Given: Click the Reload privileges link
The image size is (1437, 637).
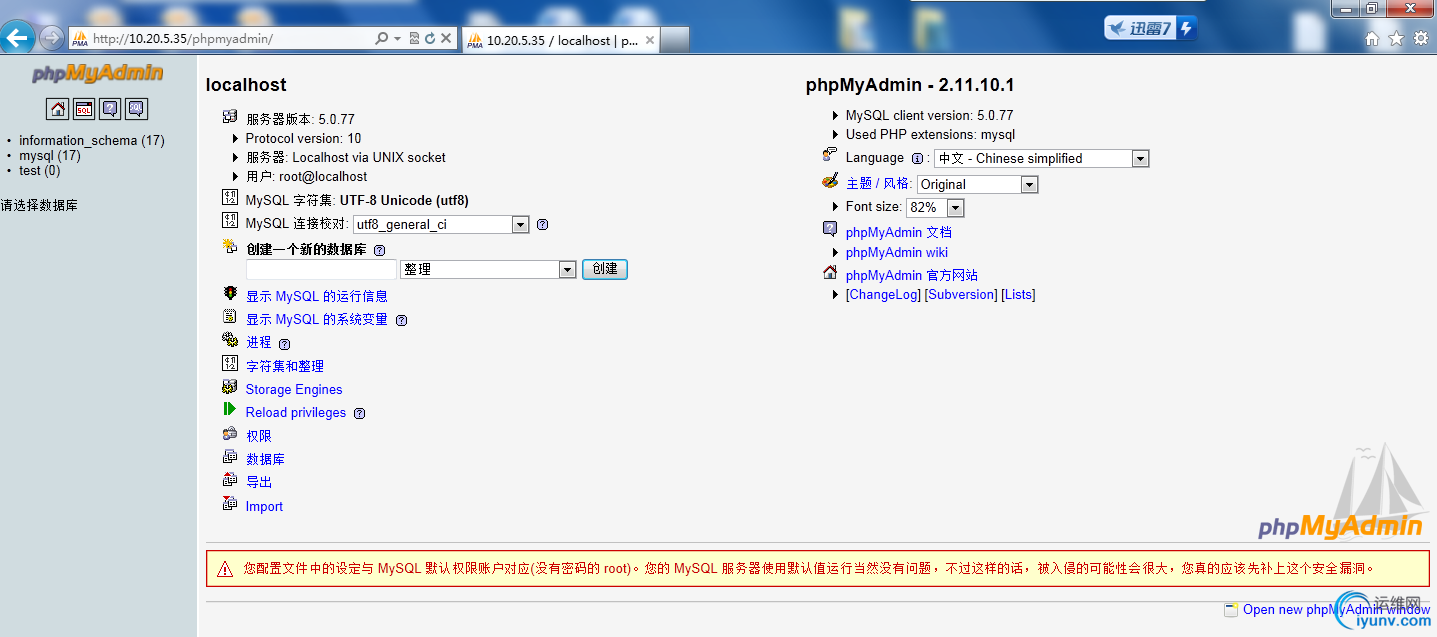Looking at the screenshot, I should point(296,412).
